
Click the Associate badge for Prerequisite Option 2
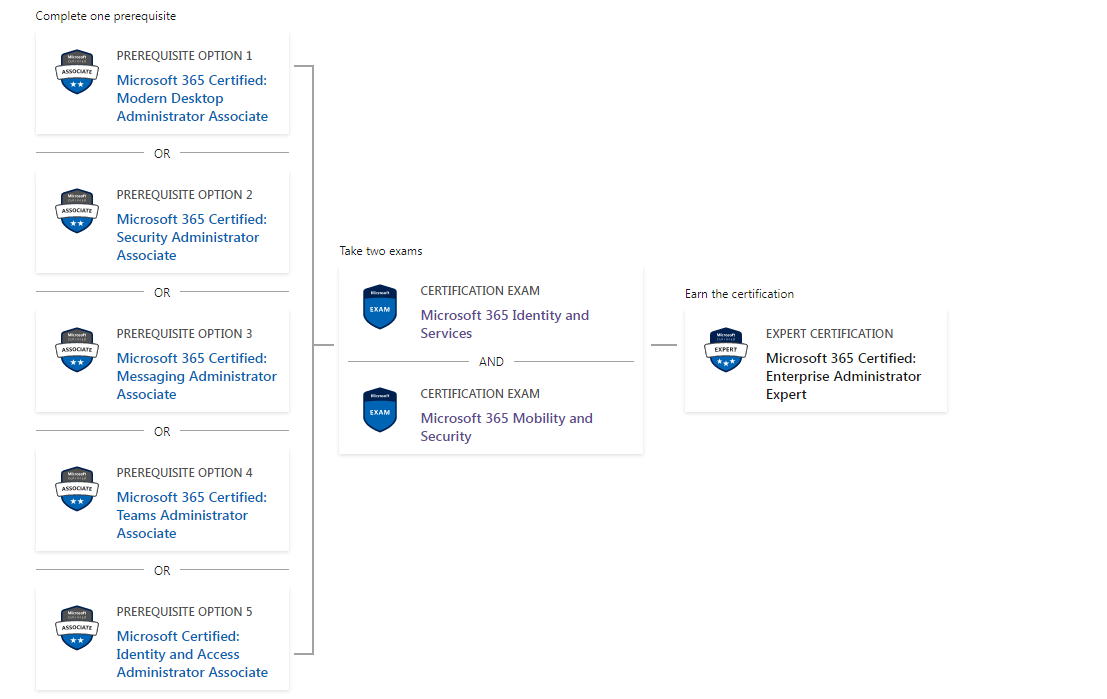pos(77,210)
